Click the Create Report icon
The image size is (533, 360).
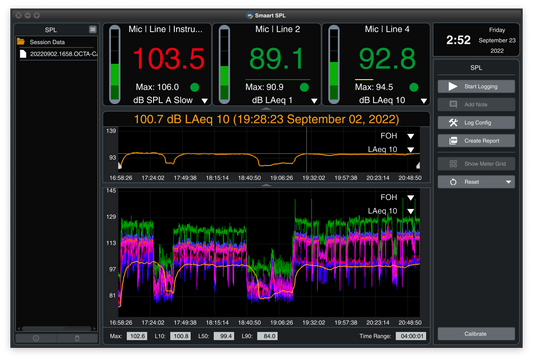(453, 141)
